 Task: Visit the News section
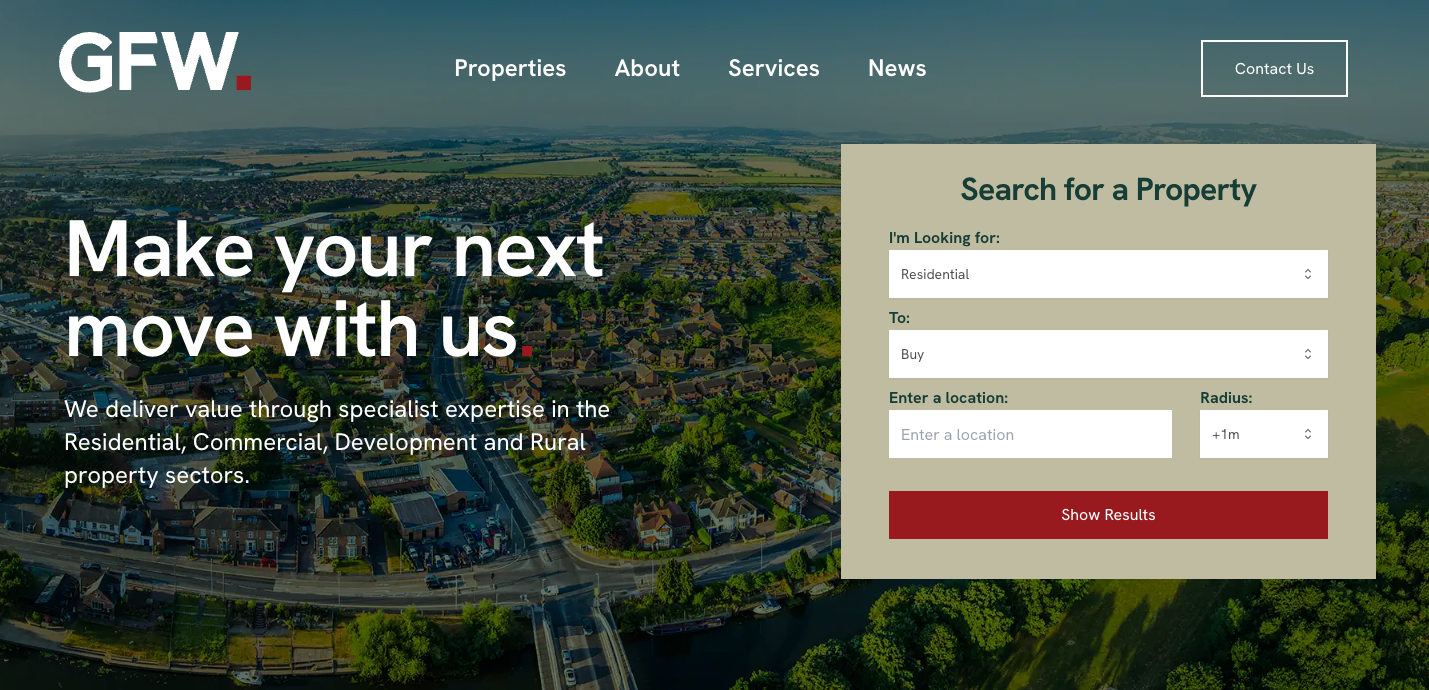point(897,68)
